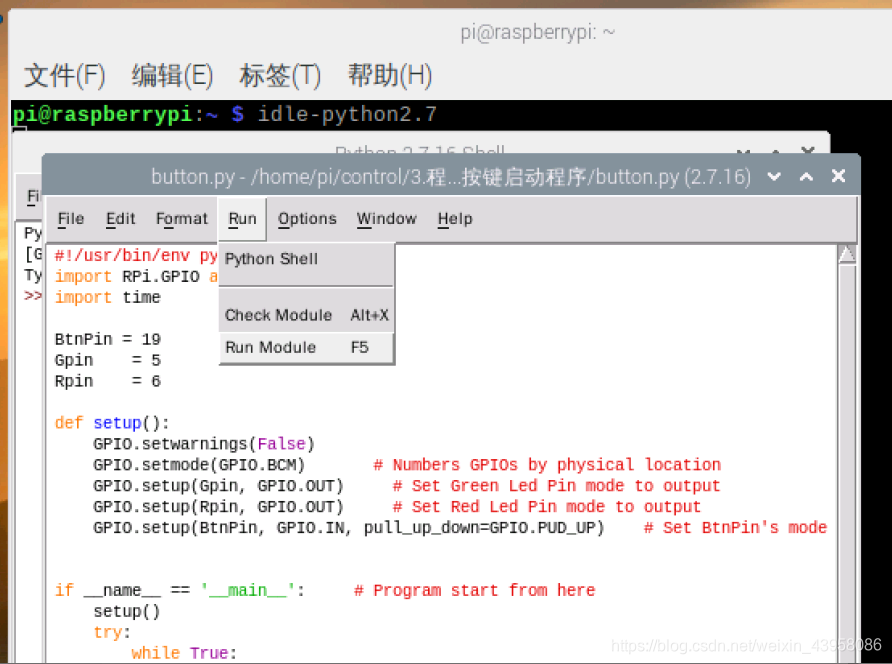Open the Edit menu in IDLE

pyautogui.click(x=120, y=219)
